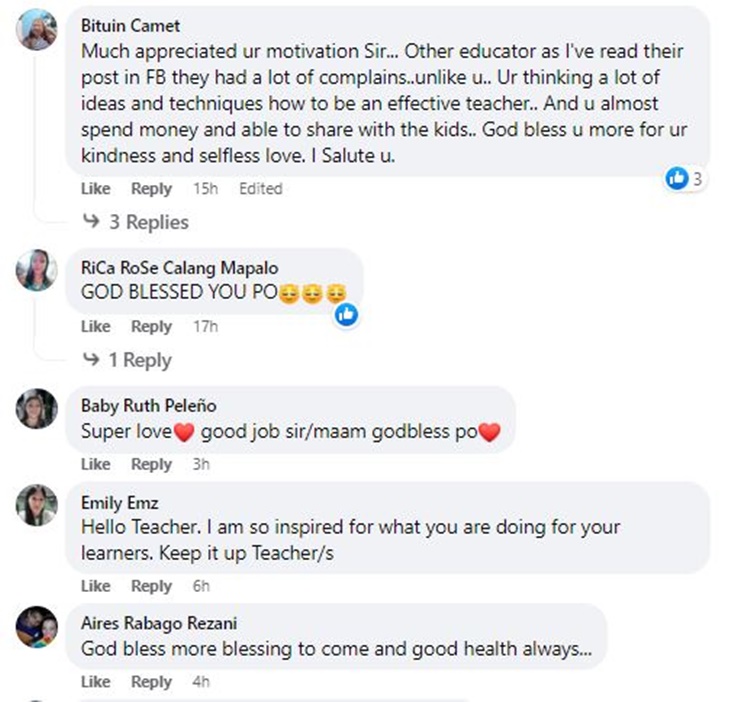The image size is (750, 702).
Task: Reply to RiCa RoSe Calang Mapalo's comment
Action: [152, 327]
